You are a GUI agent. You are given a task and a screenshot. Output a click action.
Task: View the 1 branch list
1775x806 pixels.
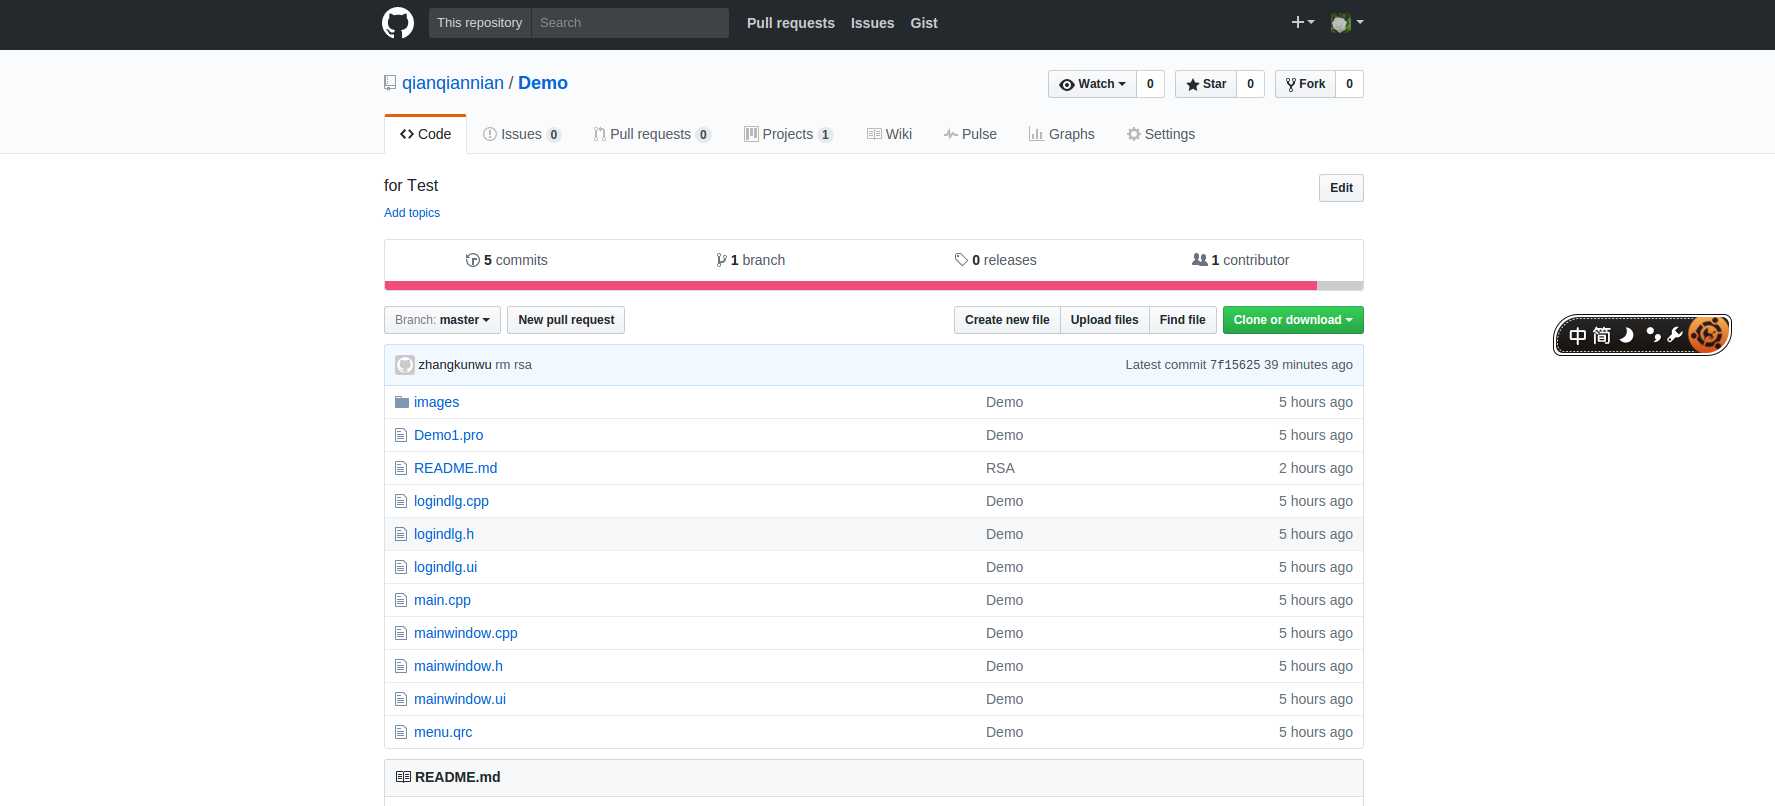[x=751, y=260]
